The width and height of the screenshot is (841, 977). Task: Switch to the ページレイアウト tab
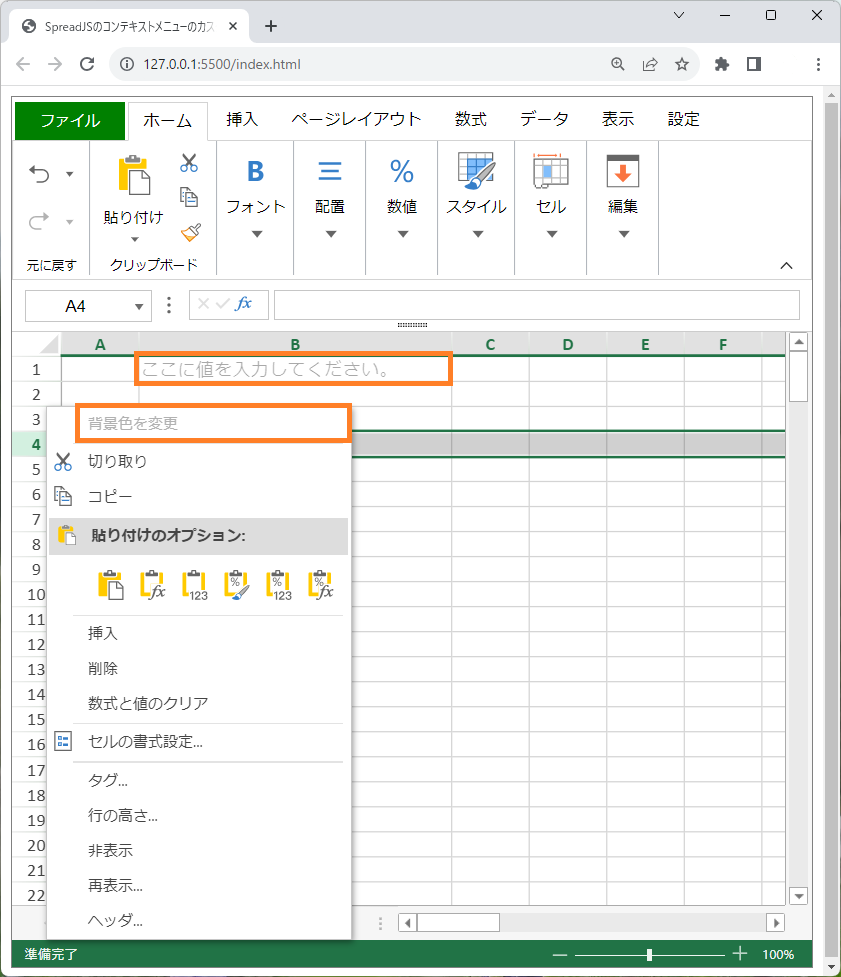pyautogui.click(x=356, y=119)
